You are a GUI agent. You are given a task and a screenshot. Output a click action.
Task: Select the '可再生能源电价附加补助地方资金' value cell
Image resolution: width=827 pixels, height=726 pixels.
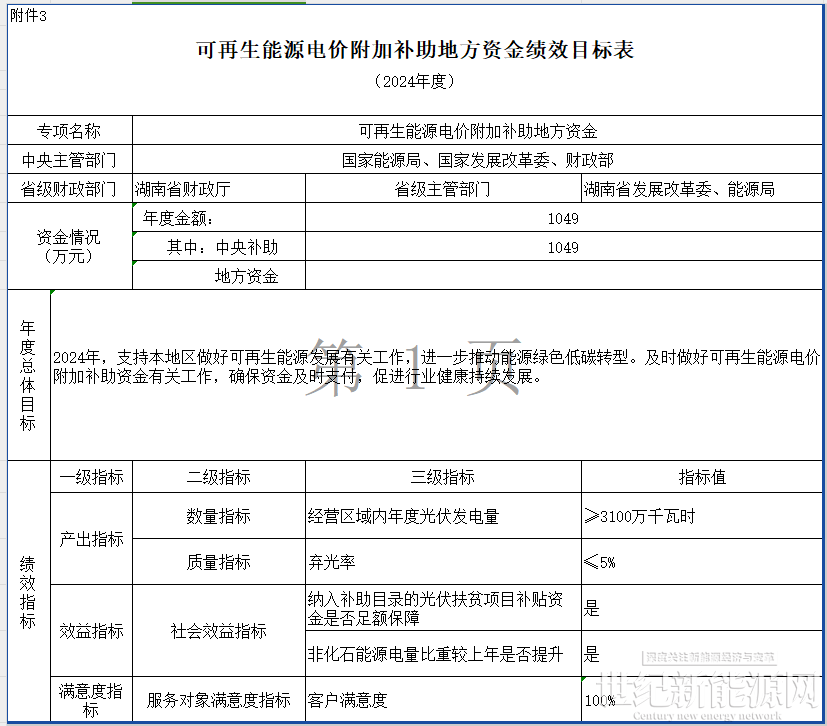pyautogui.click(x=477, y=131)
